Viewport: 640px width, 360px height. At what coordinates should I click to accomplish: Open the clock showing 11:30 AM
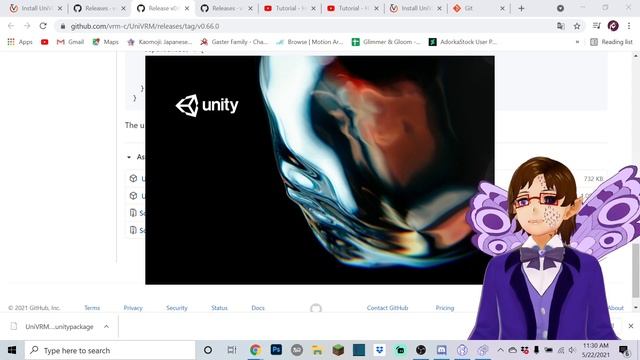596,350
